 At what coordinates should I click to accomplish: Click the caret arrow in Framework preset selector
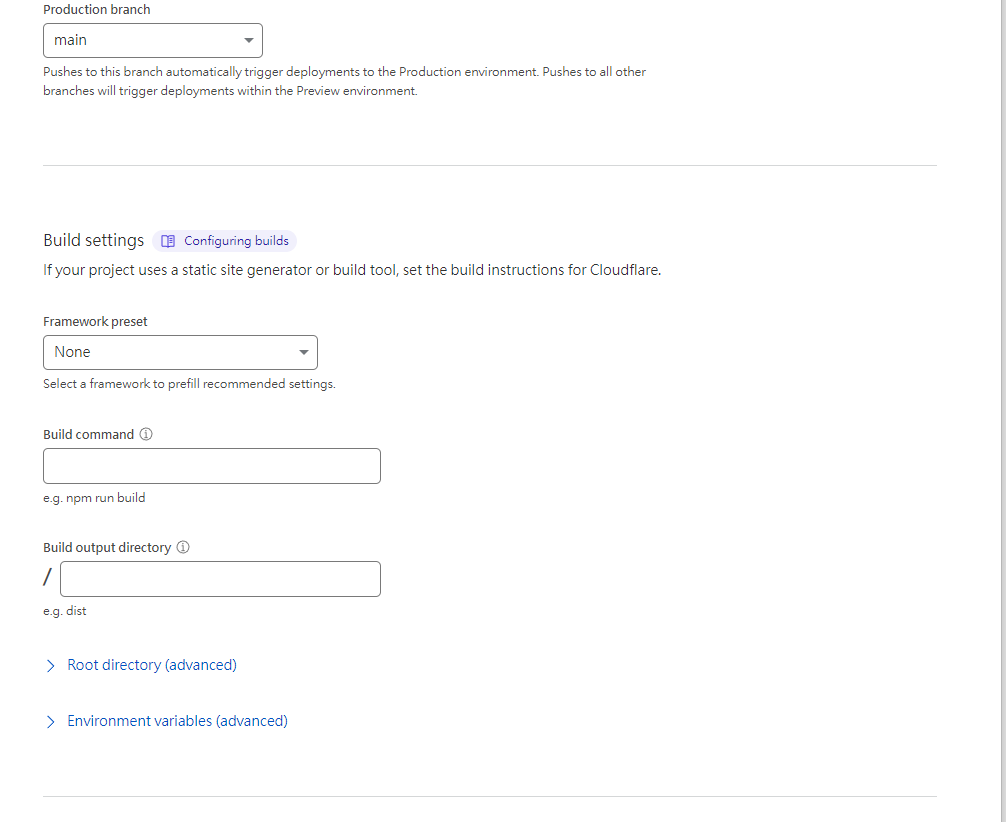(x=304, y=353)
